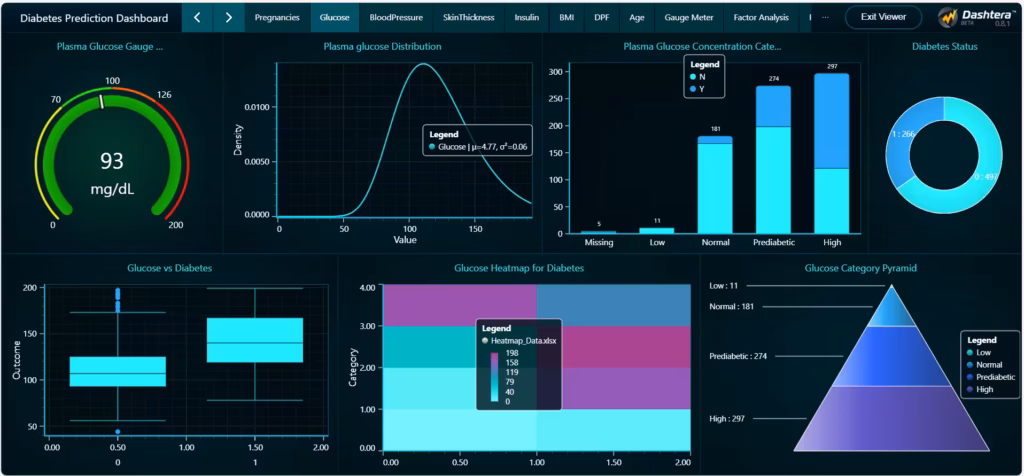
Task: Click the Exit Viewer button
Action: (883, 17)
